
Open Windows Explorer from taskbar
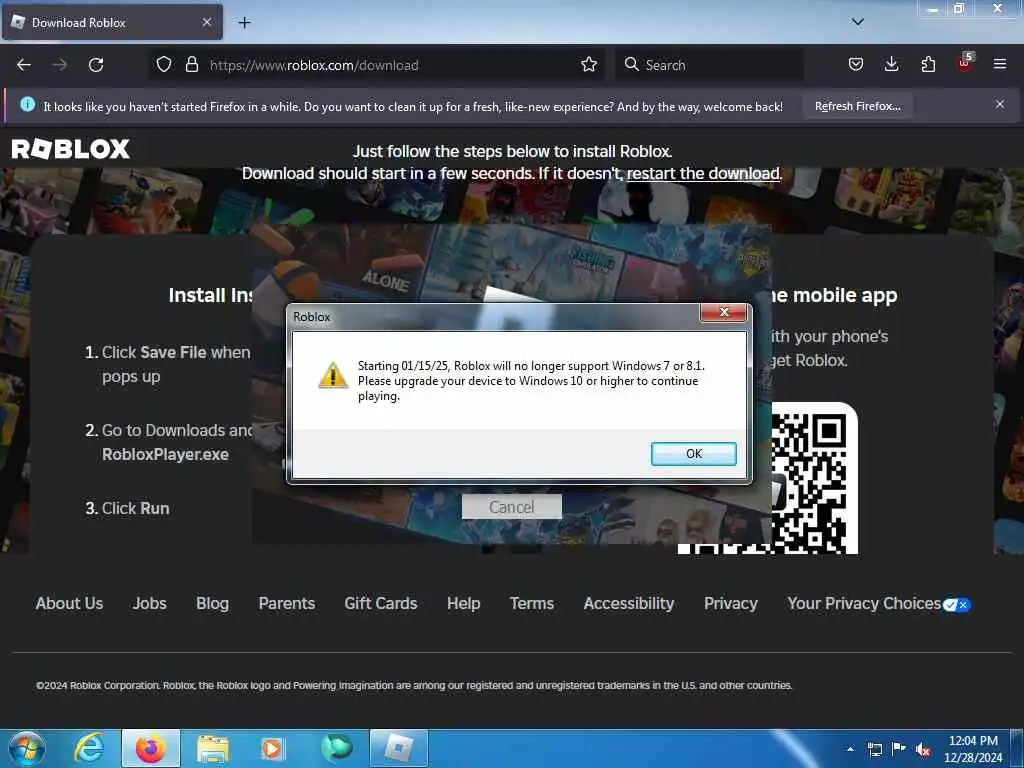(213, 748)
